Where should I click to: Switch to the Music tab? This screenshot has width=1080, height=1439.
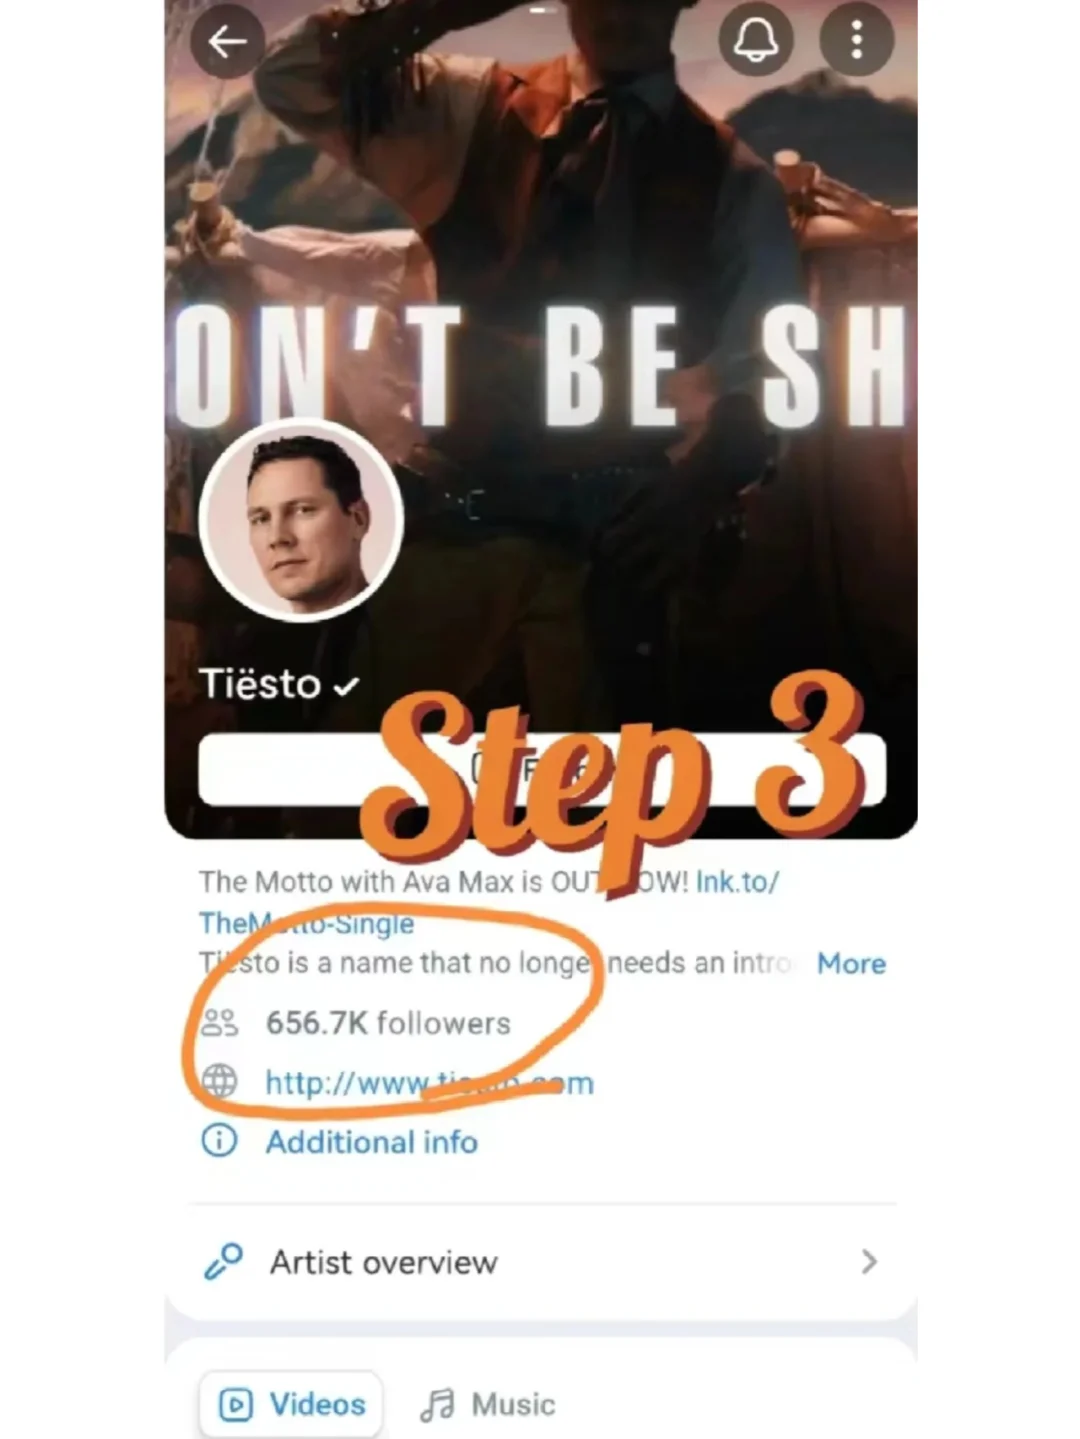487,1405
